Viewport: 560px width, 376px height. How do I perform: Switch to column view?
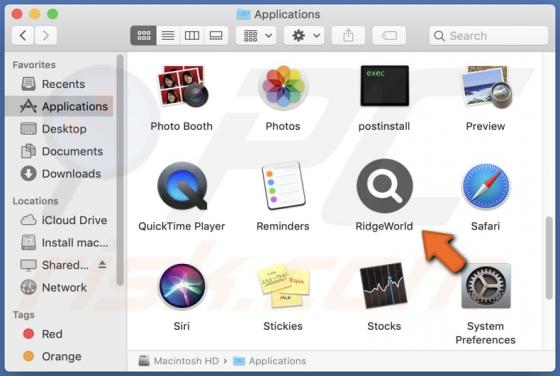[x=192, y=35]
